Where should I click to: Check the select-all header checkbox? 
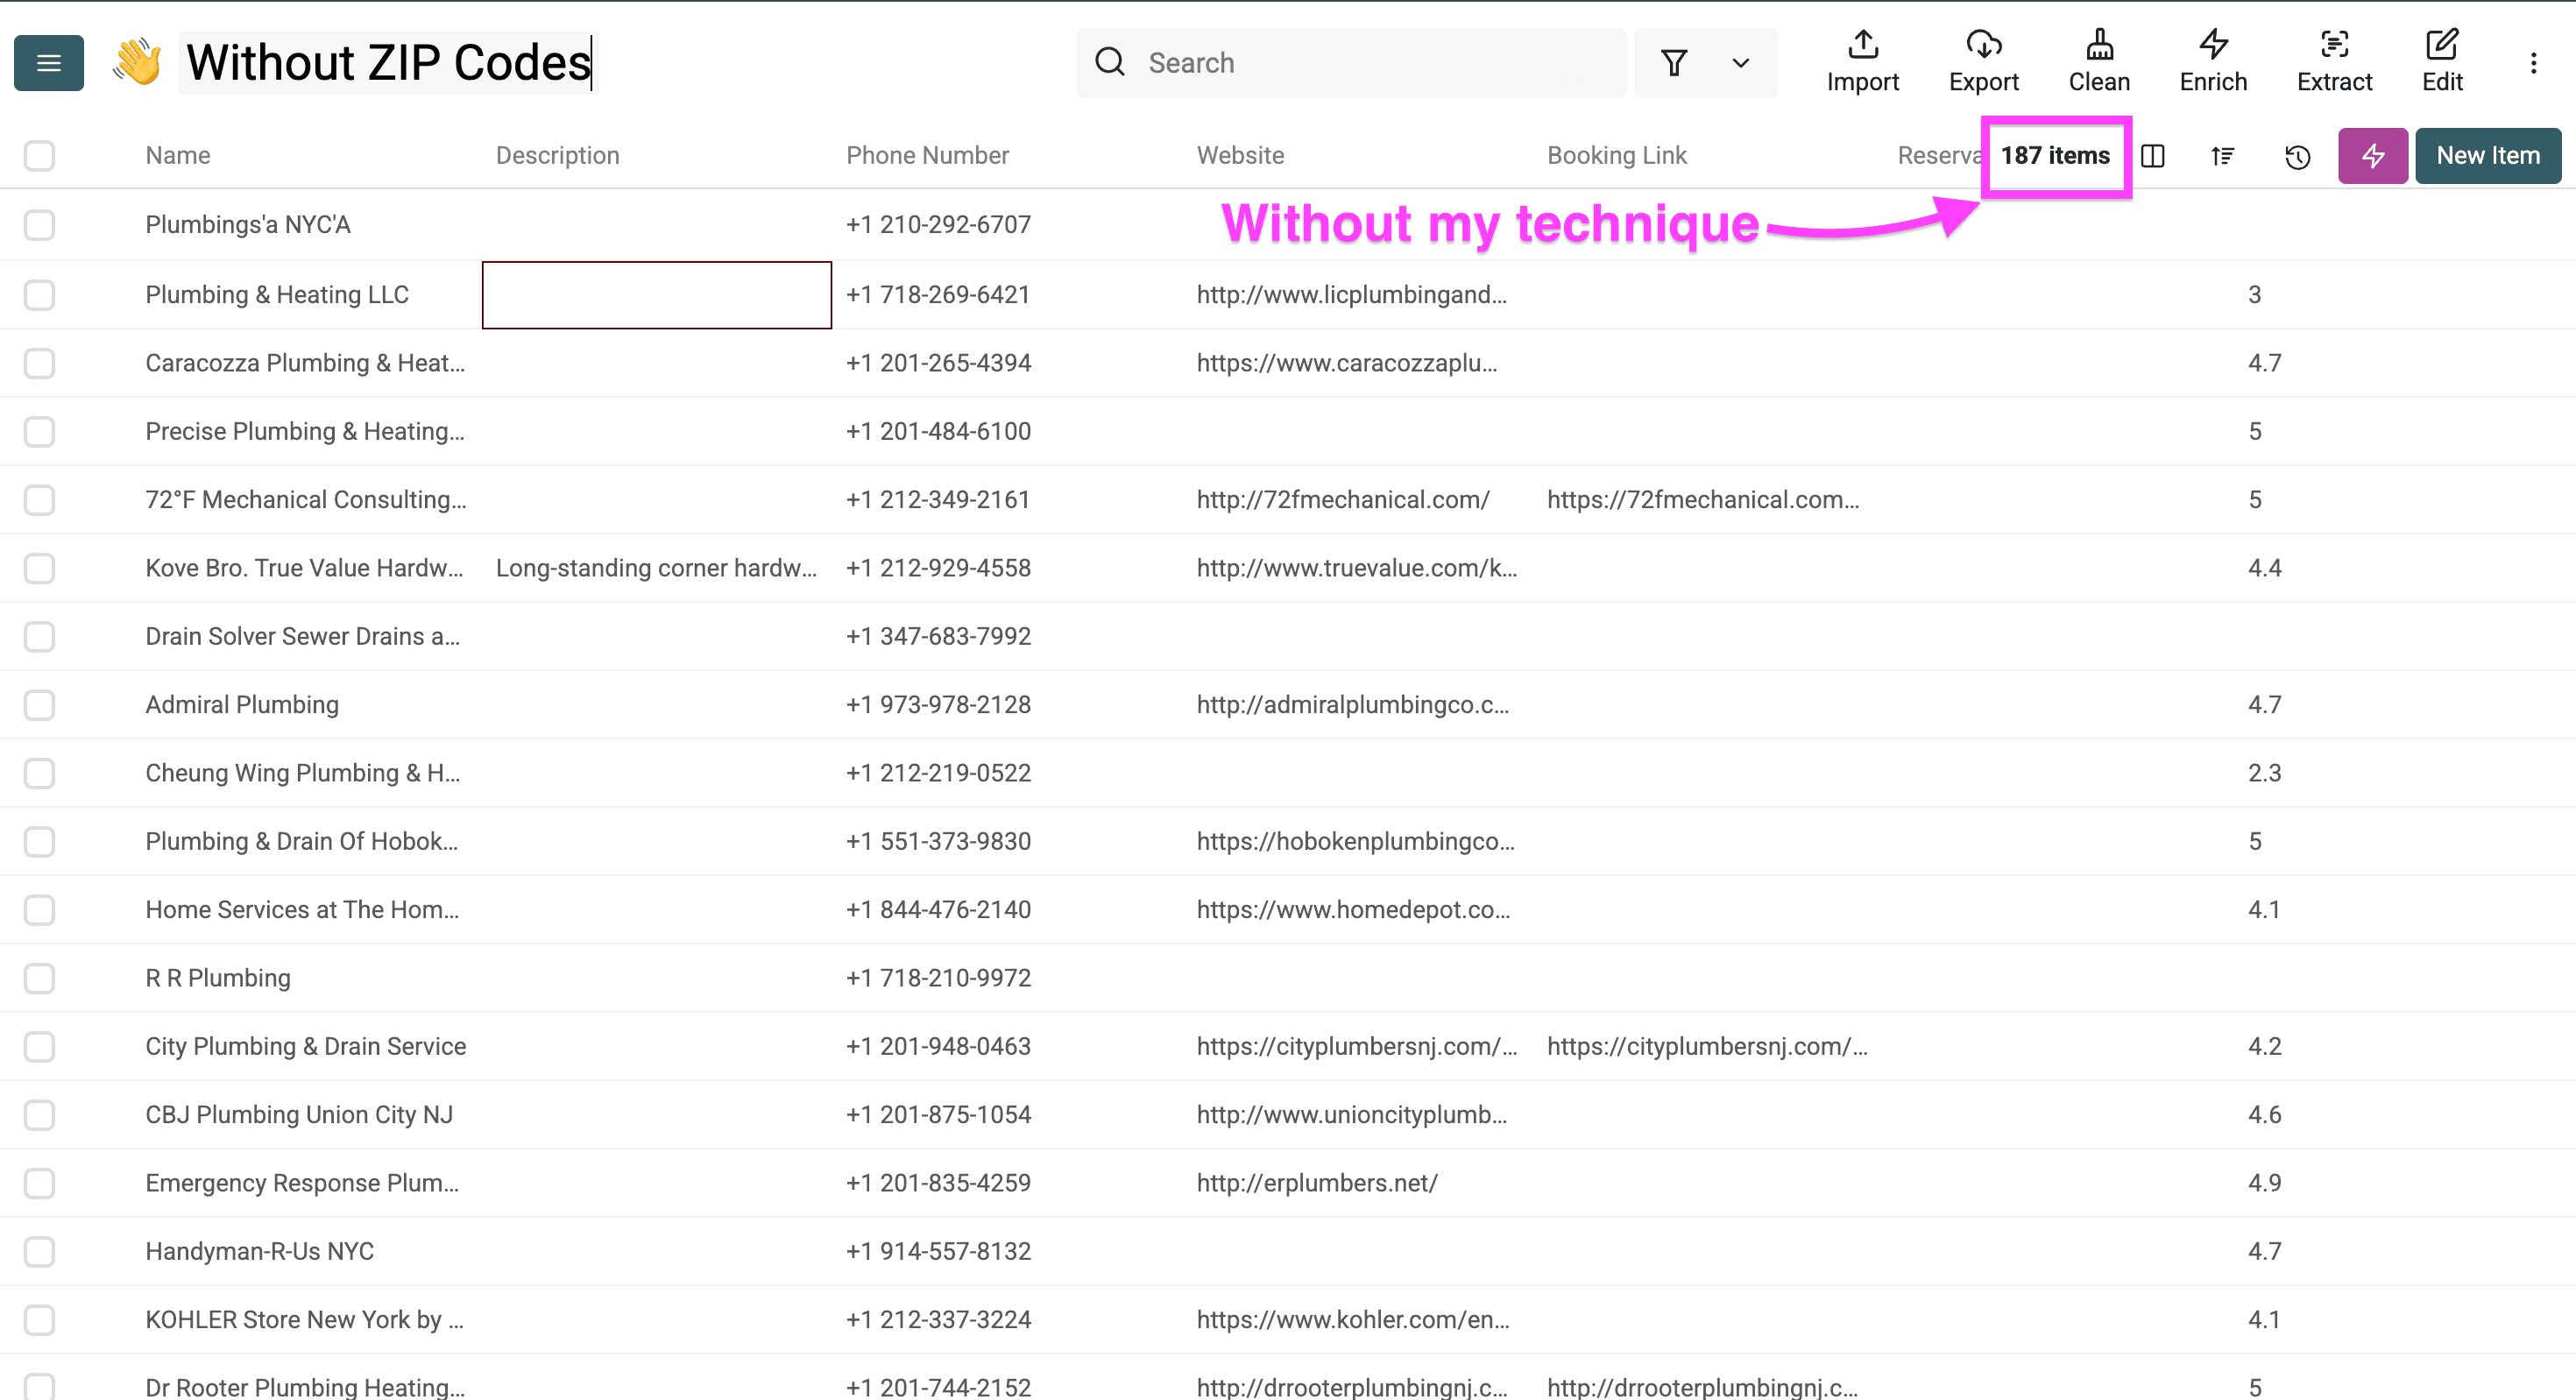click(40, 156)
